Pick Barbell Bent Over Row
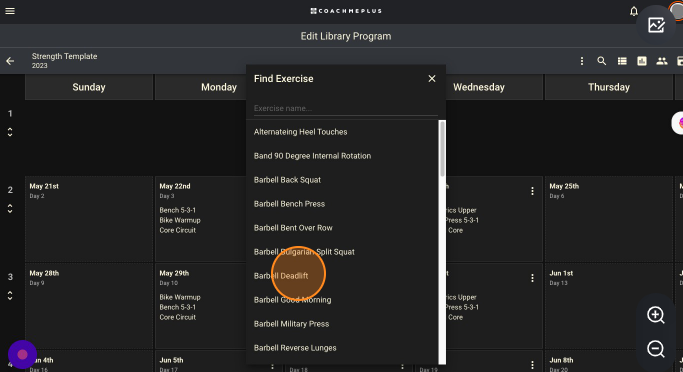The width and height of the screenshot is (683, 372). tap(293, 227)
